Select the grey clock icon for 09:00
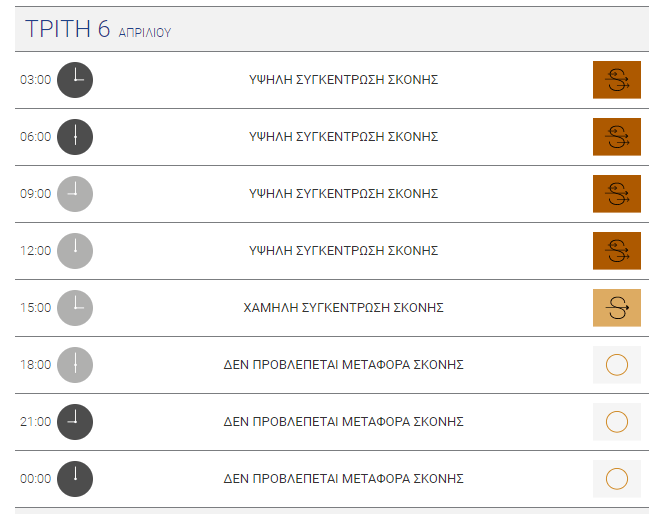The width and height of the screenshot is (669, 514). 75,194
